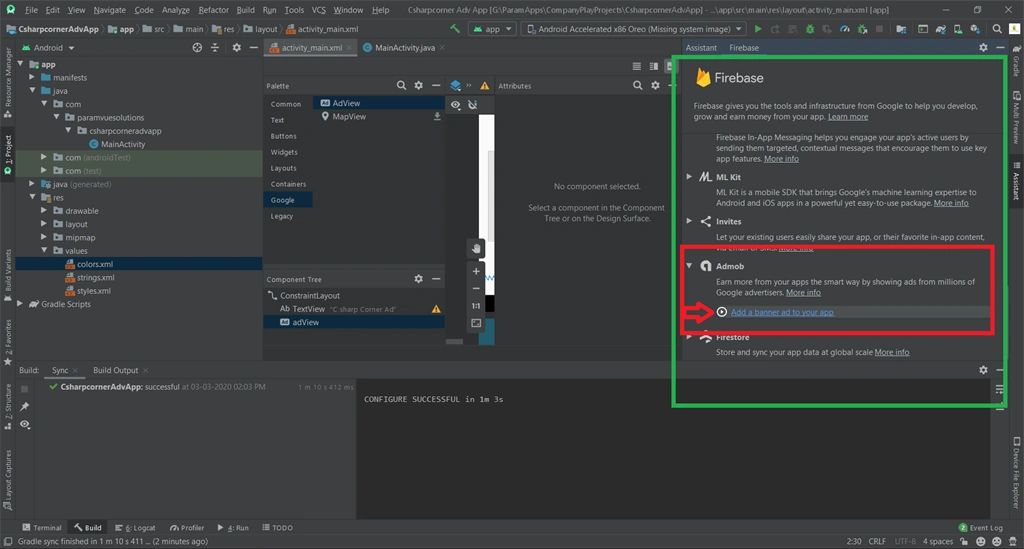This screenshot has width=1024, height=549.
Task: Toggle pan hand tool on design surface
Action: [476, 248]
